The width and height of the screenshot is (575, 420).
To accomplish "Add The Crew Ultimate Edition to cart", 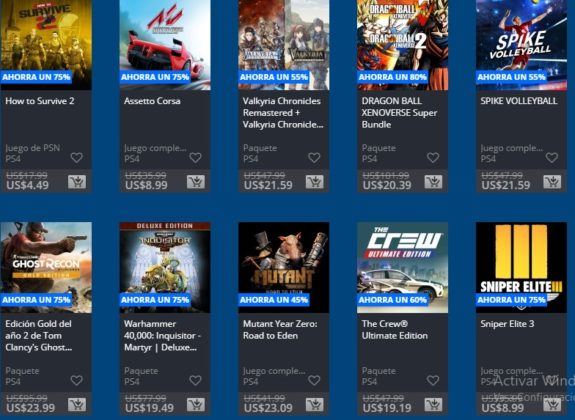I will (x=433, y=405).
